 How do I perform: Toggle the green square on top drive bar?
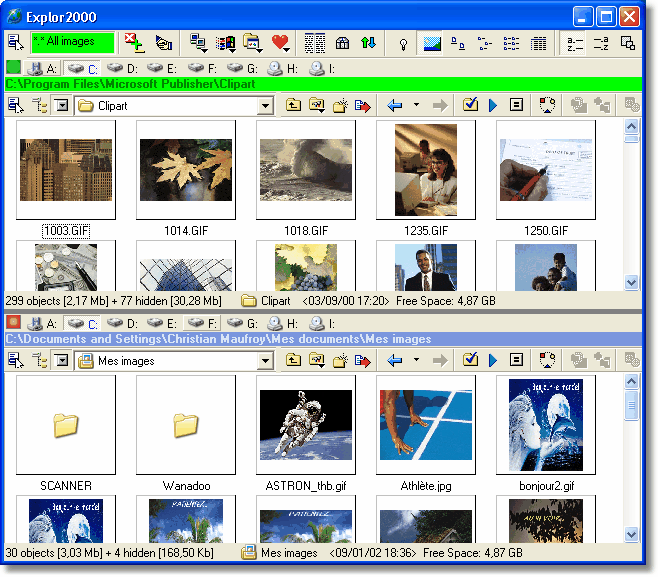click(13, 67)
